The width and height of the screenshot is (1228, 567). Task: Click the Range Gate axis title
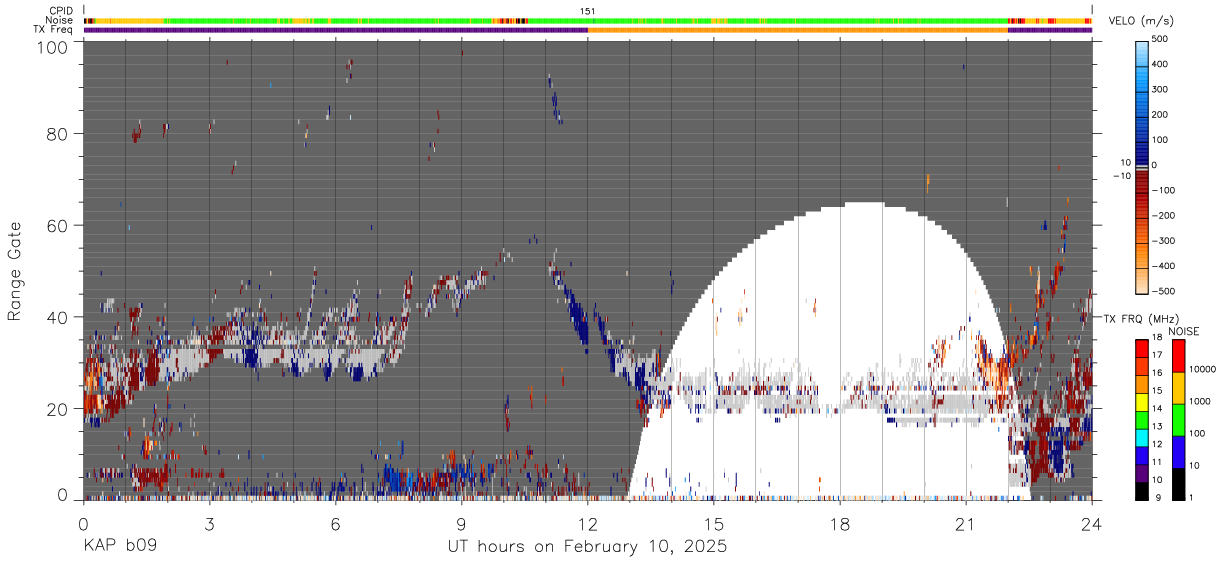(15, 271)
